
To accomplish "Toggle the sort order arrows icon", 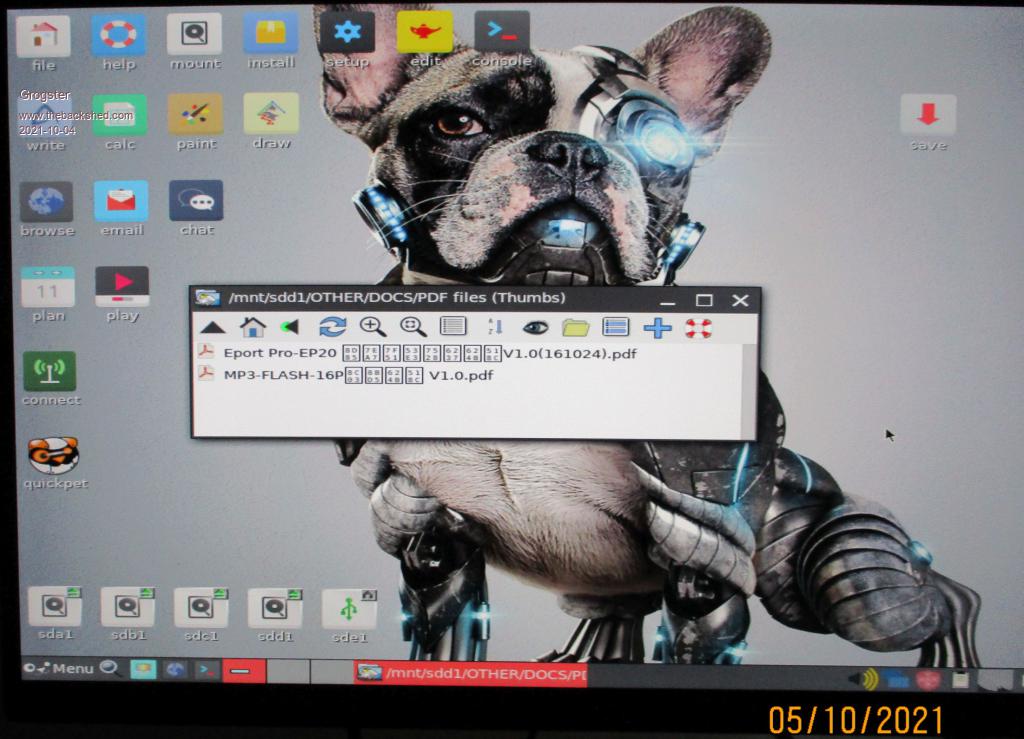I will pos(494,327).
